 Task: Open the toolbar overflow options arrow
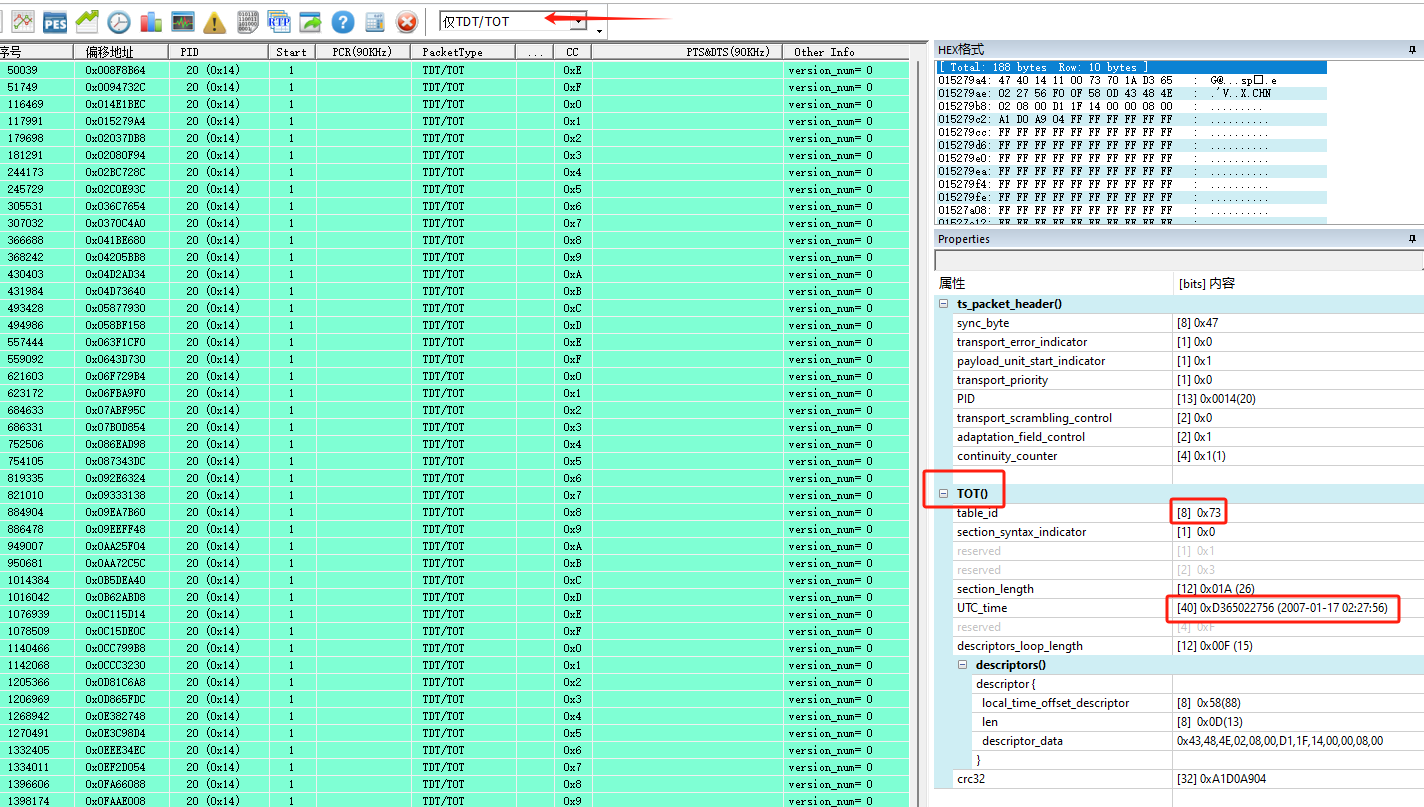click(599, 31)
